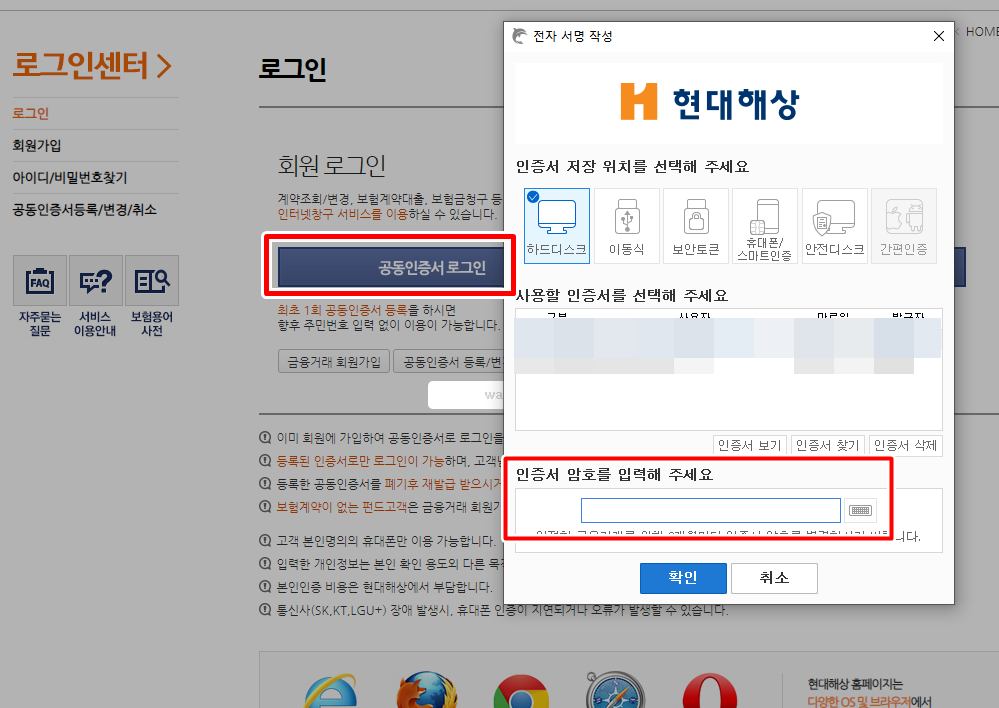The height and width of the screenshot is (708, 999).
Task: Select 하드디스크 storage location
Action: [x=557, y=226]
